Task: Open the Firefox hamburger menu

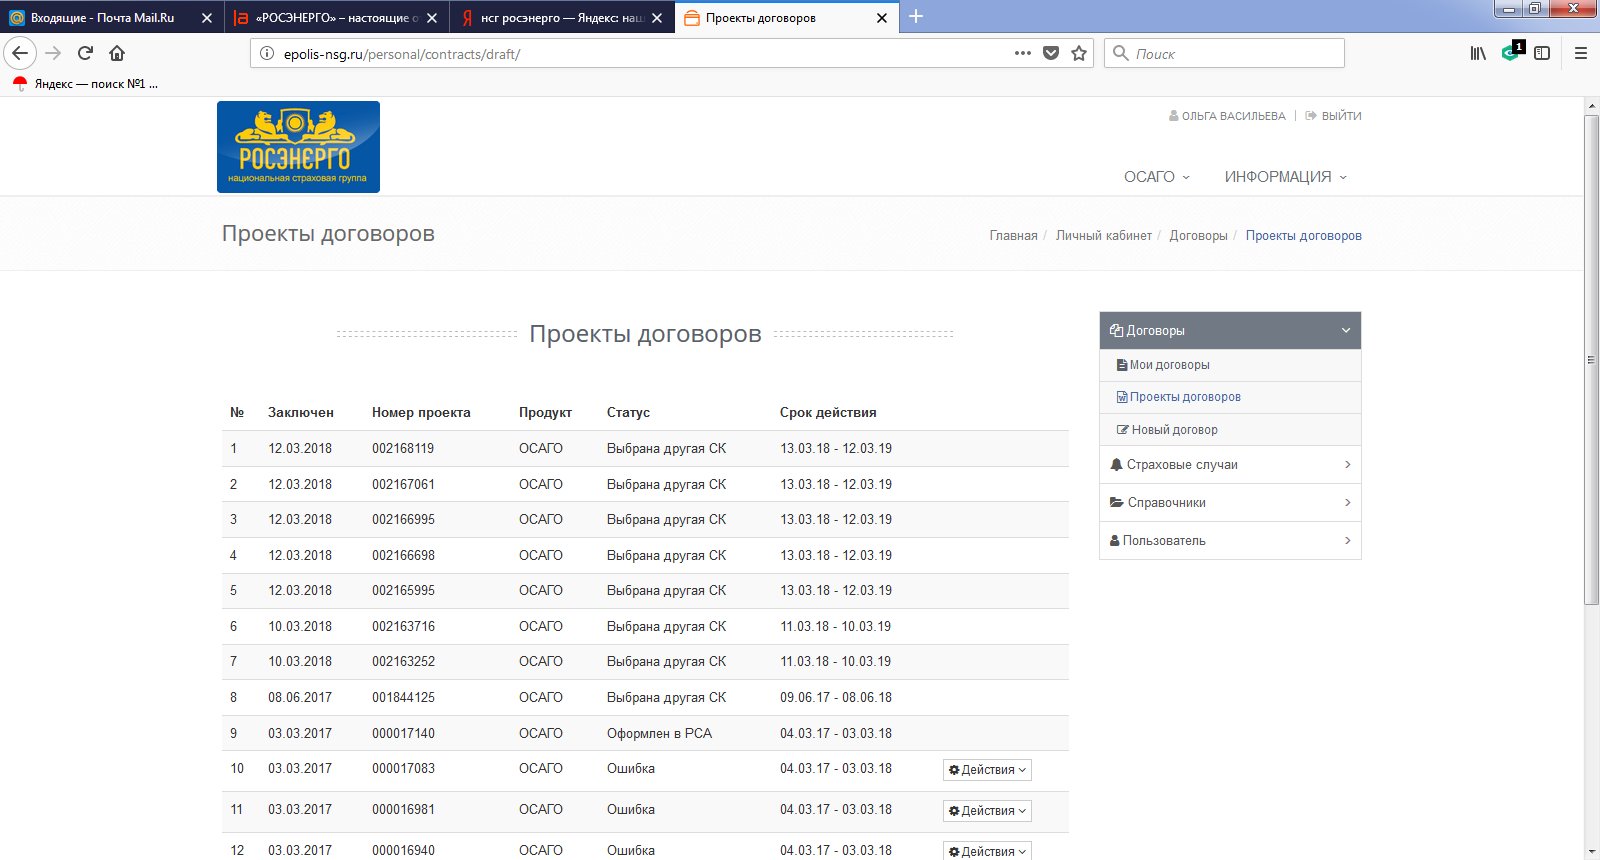Action: tap(1581, 53)
